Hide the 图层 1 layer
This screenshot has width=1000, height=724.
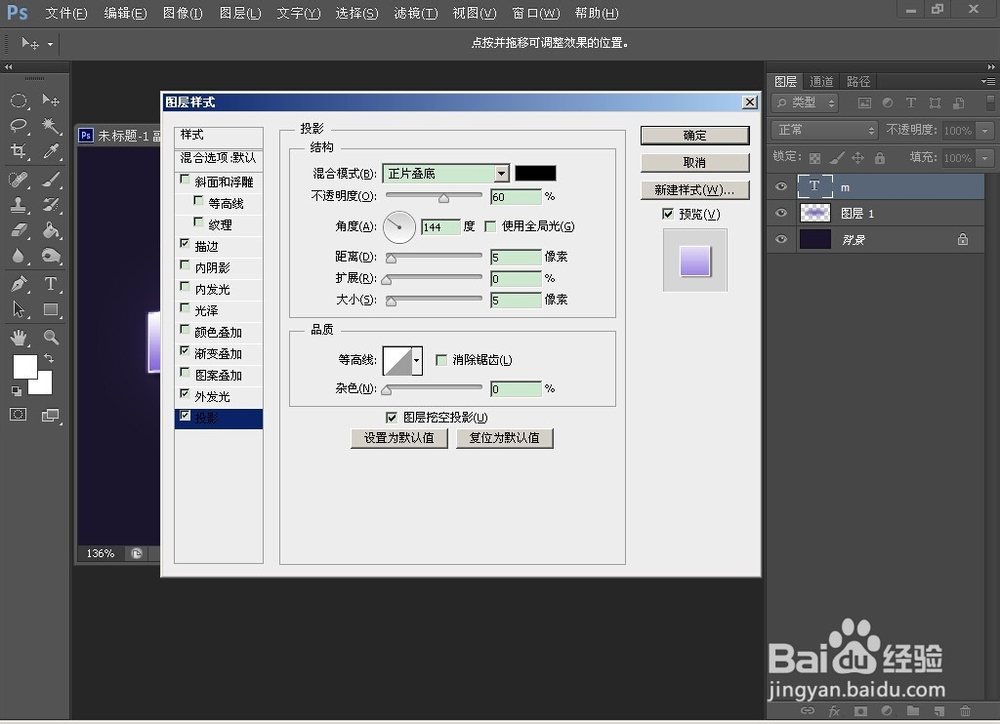coord(781,213)
